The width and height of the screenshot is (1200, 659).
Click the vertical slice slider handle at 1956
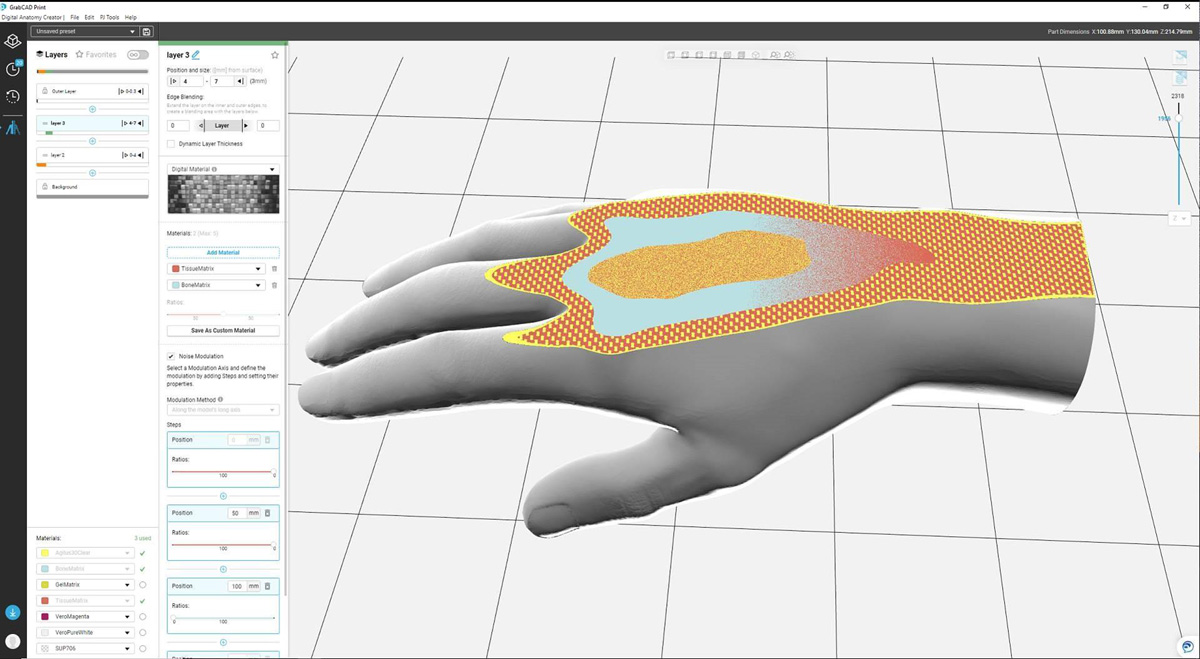tap(1179, 118)
